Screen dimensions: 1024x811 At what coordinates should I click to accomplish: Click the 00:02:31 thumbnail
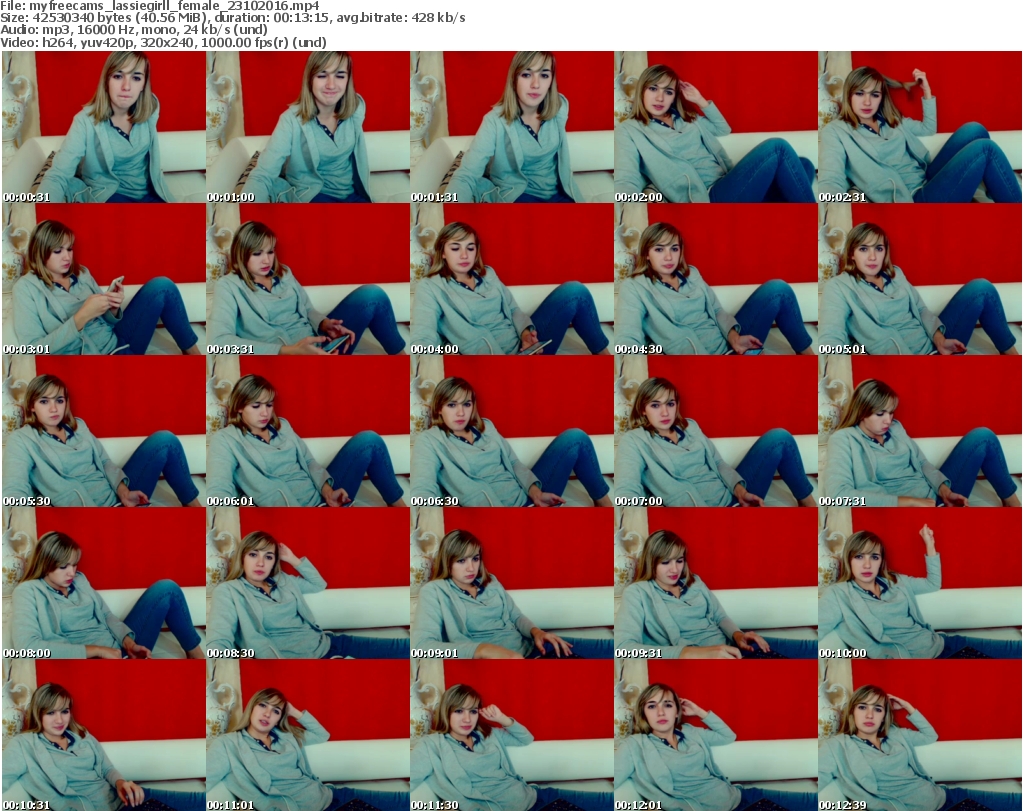[919, 127]
